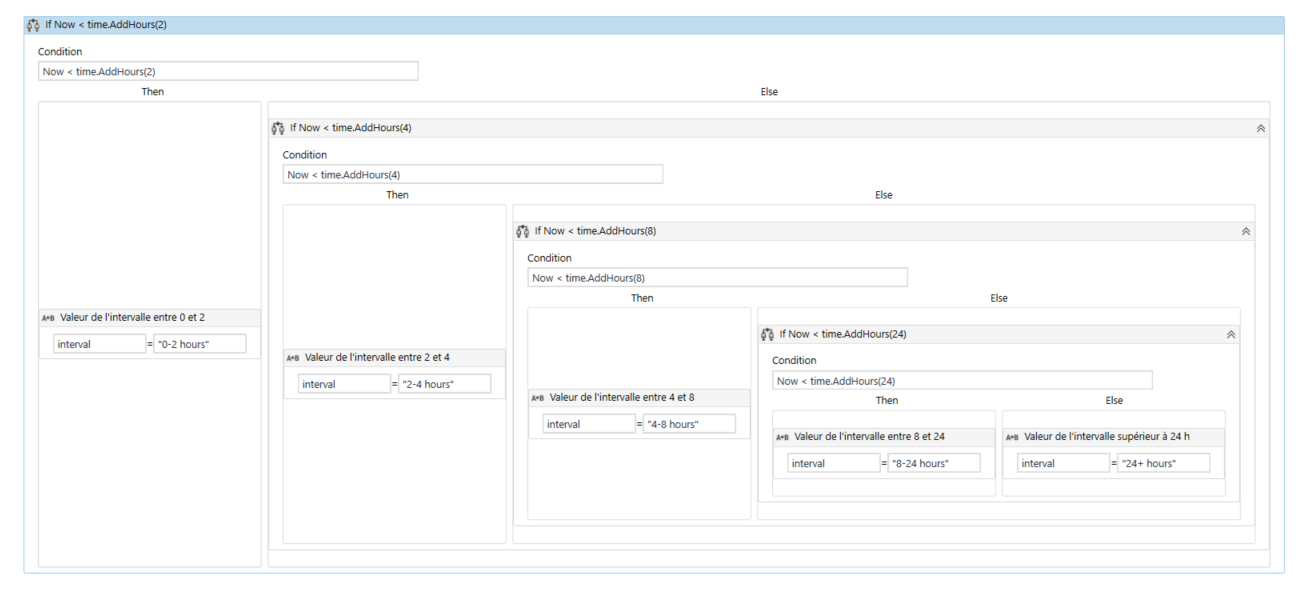This screenshot has height=589, width=1307.
Task: Click the "0-2 hours" value field
Action: point(200,344)
